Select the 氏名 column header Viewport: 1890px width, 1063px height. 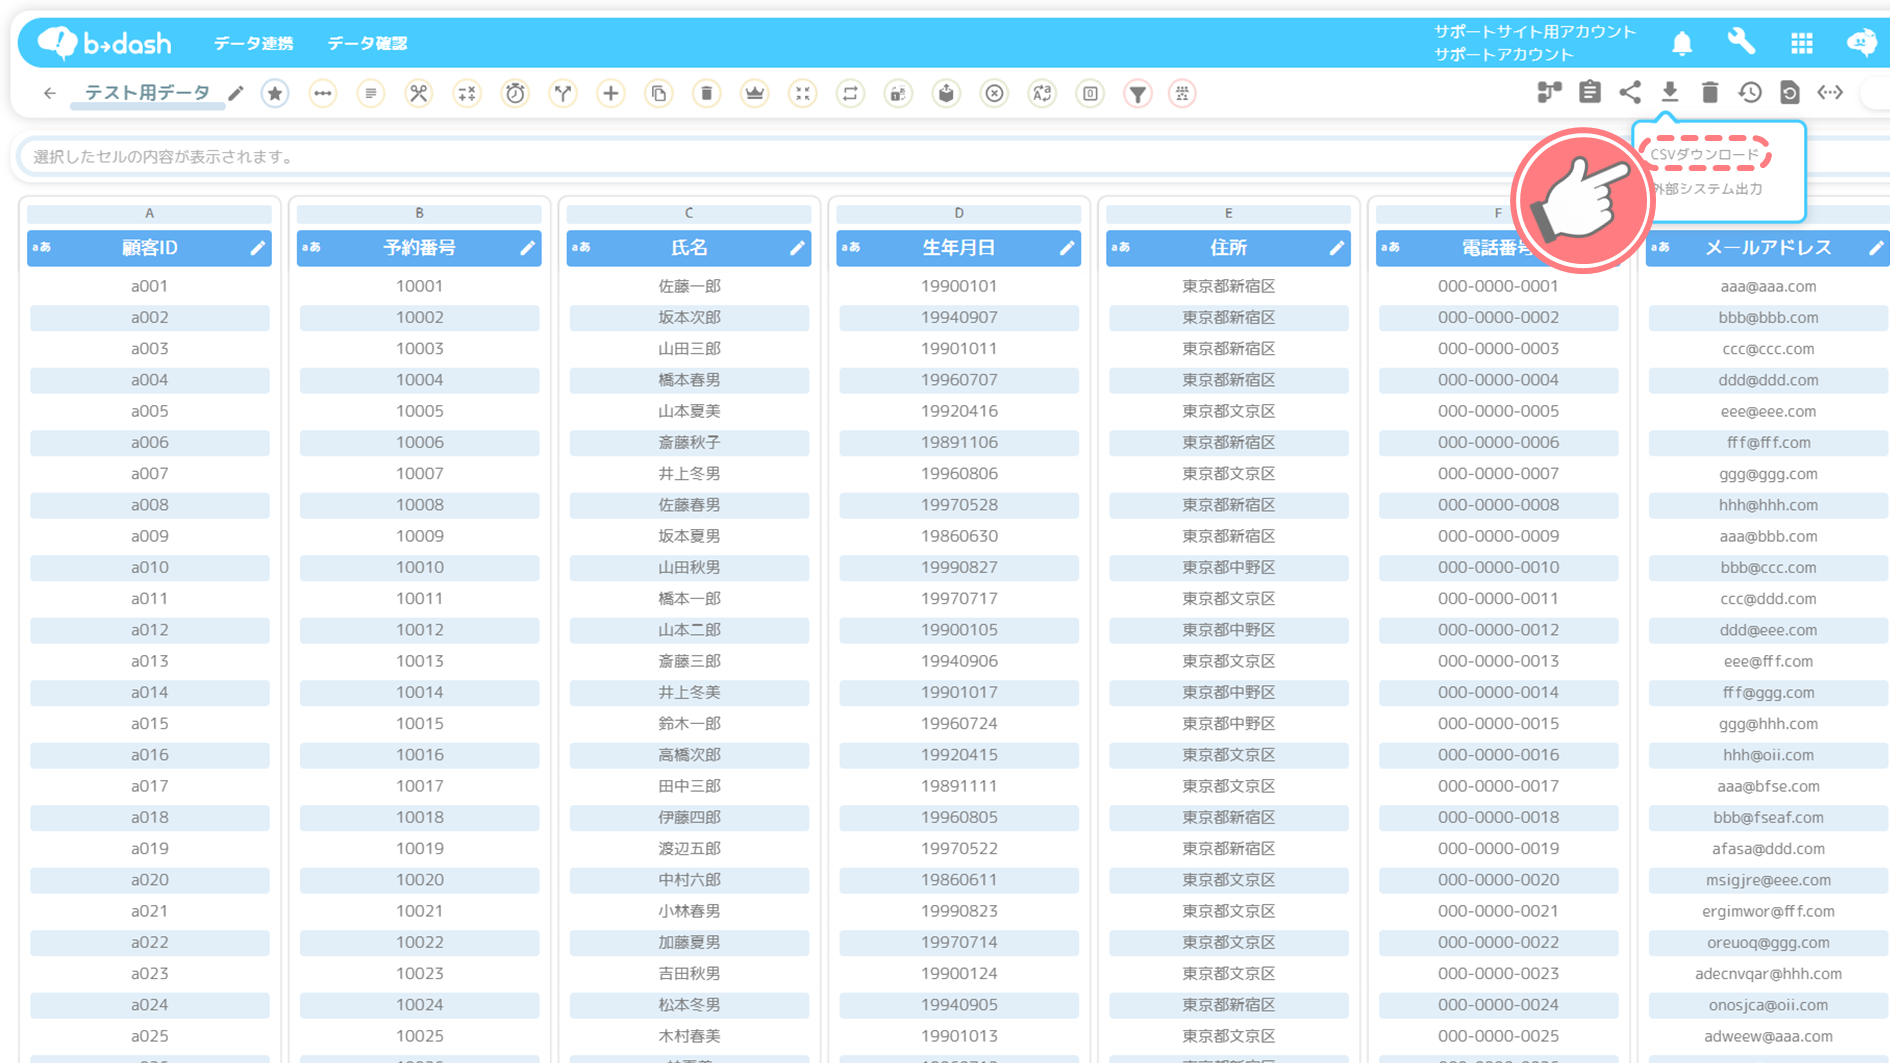pyautogui.click(x=689, y=248)
